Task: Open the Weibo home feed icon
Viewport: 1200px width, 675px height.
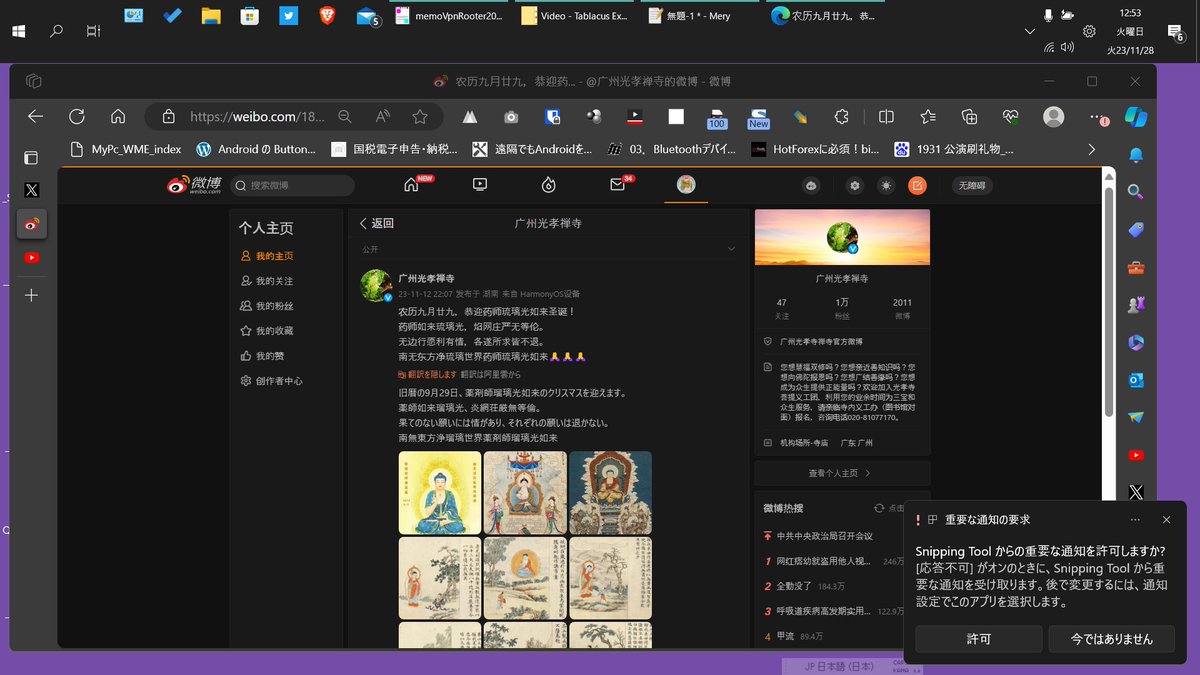Action: tap(411, 184)
